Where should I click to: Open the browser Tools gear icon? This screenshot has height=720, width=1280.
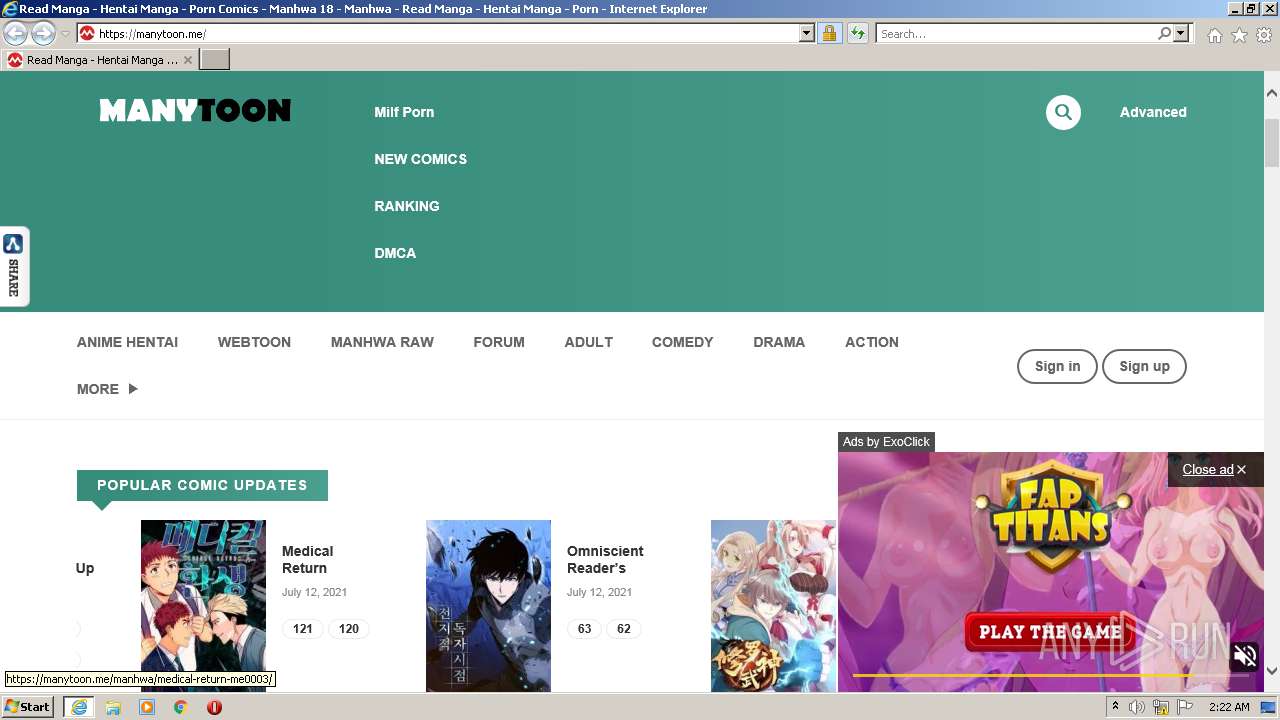tap(1264, 35)
